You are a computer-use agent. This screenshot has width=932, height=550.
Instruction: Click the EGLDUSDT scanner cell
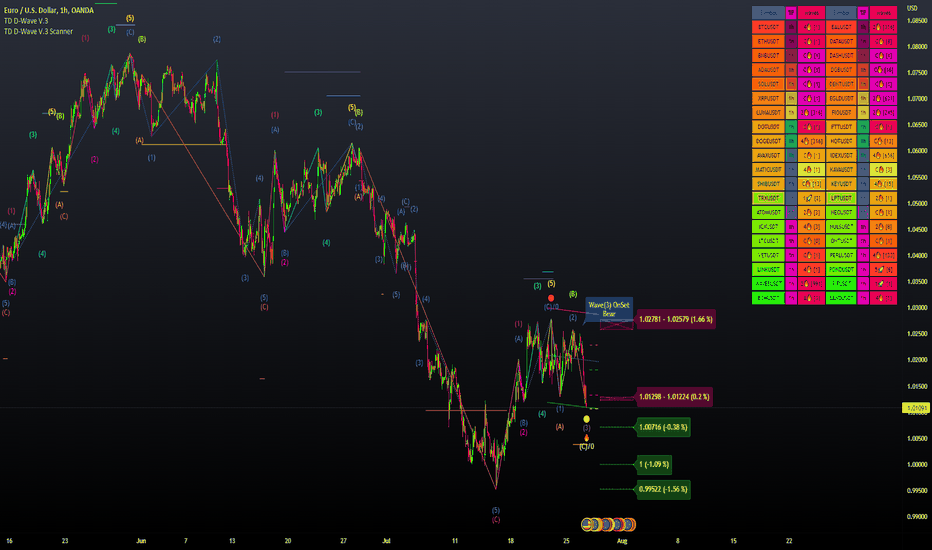coord(841,98)
